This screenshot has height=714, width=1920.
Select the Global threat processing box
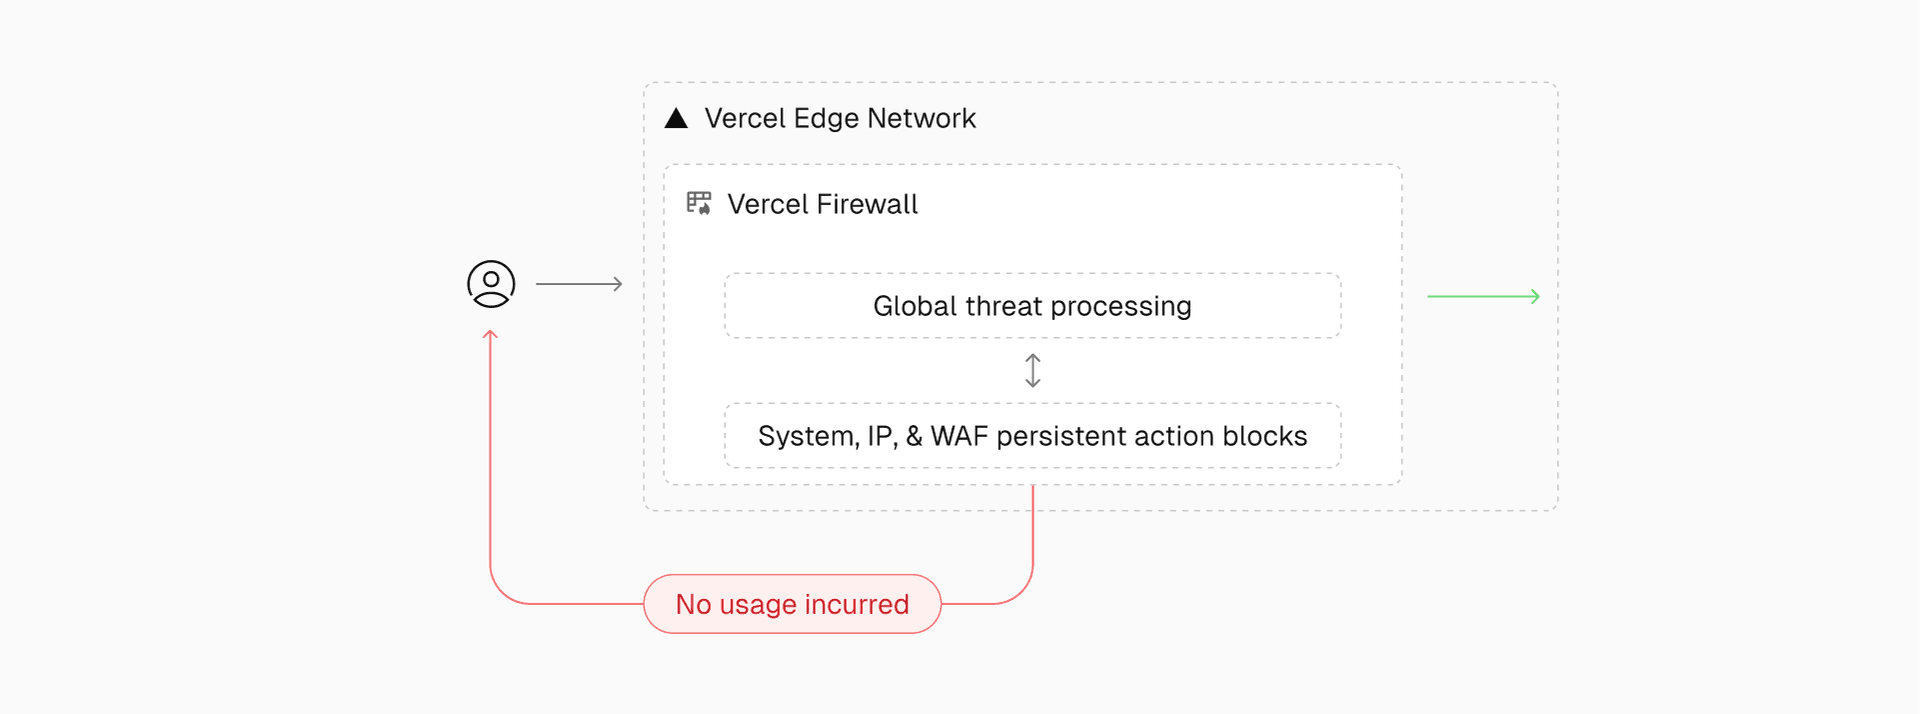point(1032,306)
